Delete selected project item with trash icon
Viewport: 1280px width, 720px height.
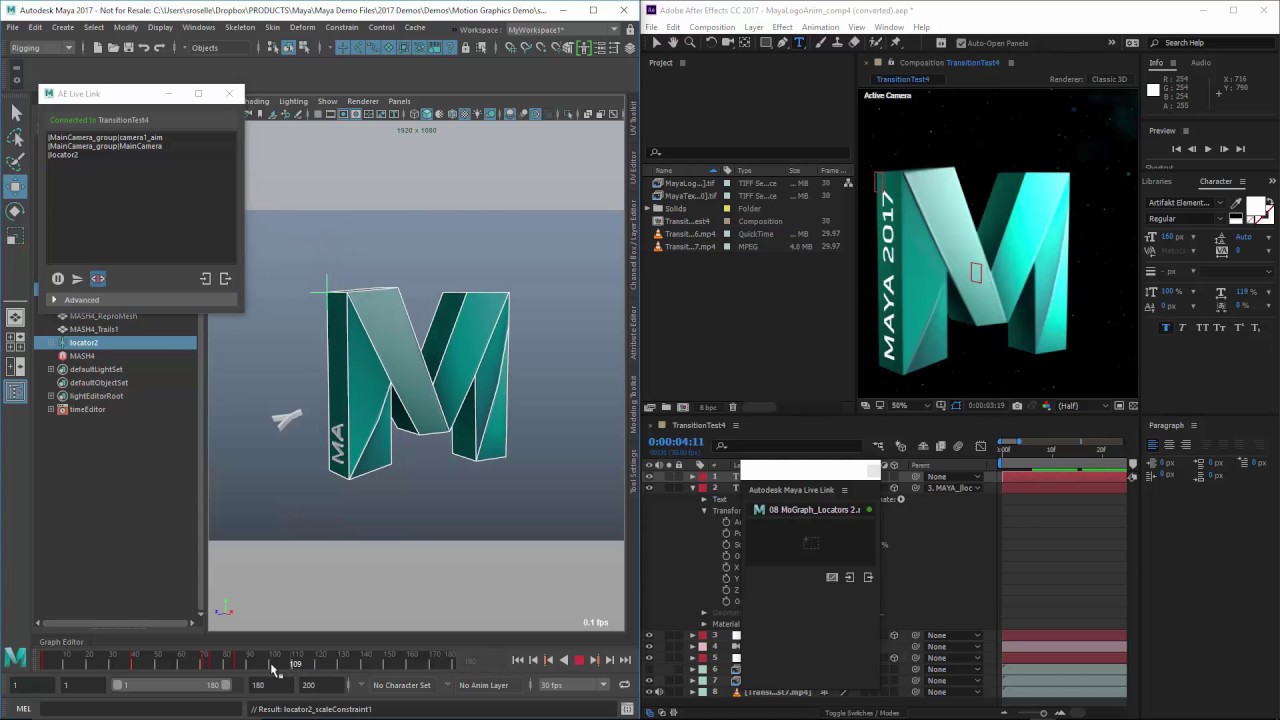(x=733, y=407)
